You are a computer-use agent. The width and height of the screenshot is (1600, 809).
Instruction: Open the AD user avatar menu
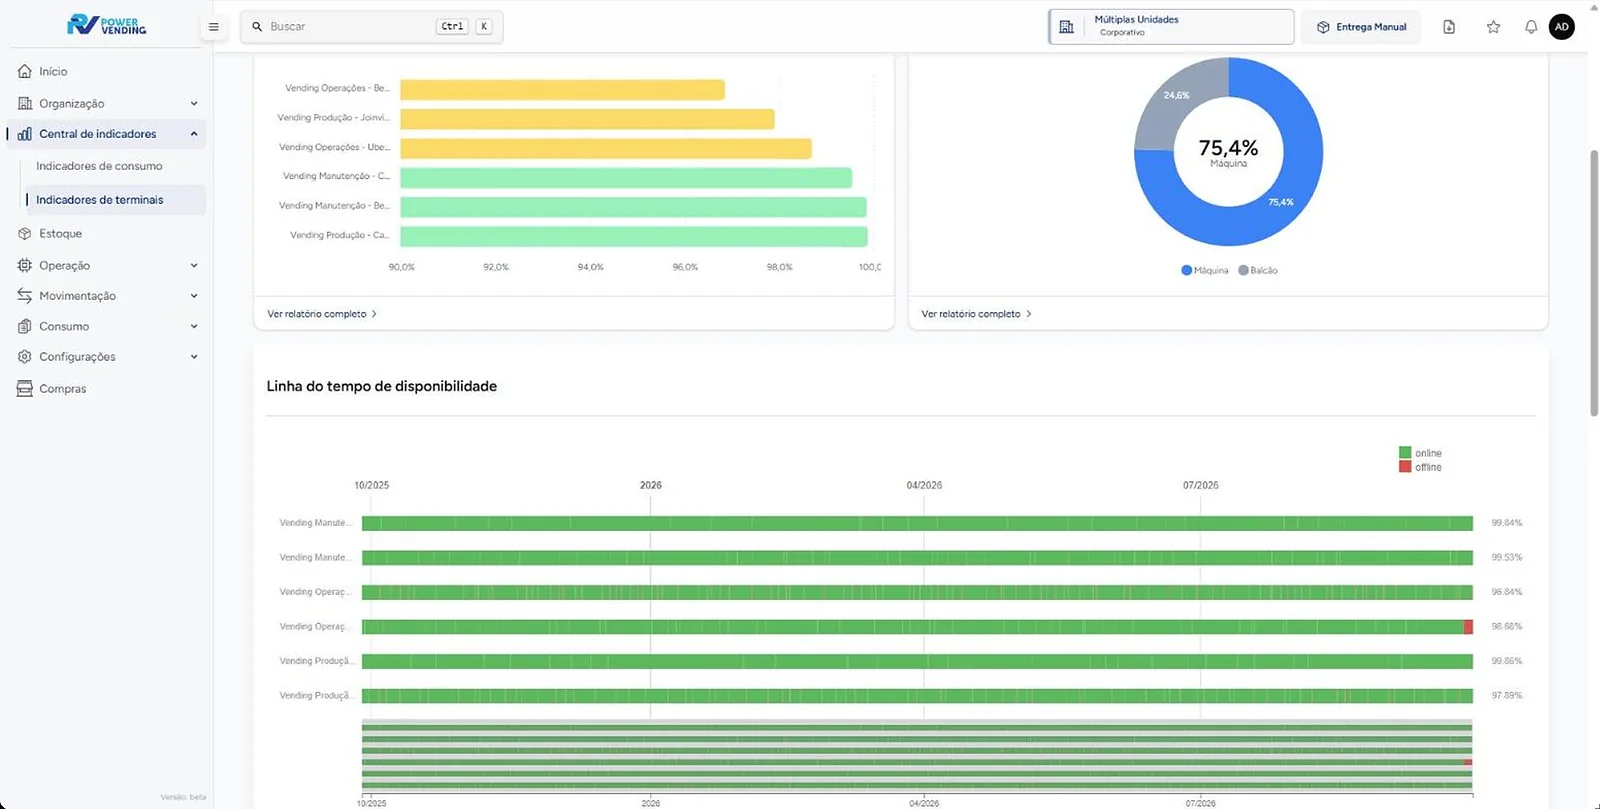[x=1562, y=27]
